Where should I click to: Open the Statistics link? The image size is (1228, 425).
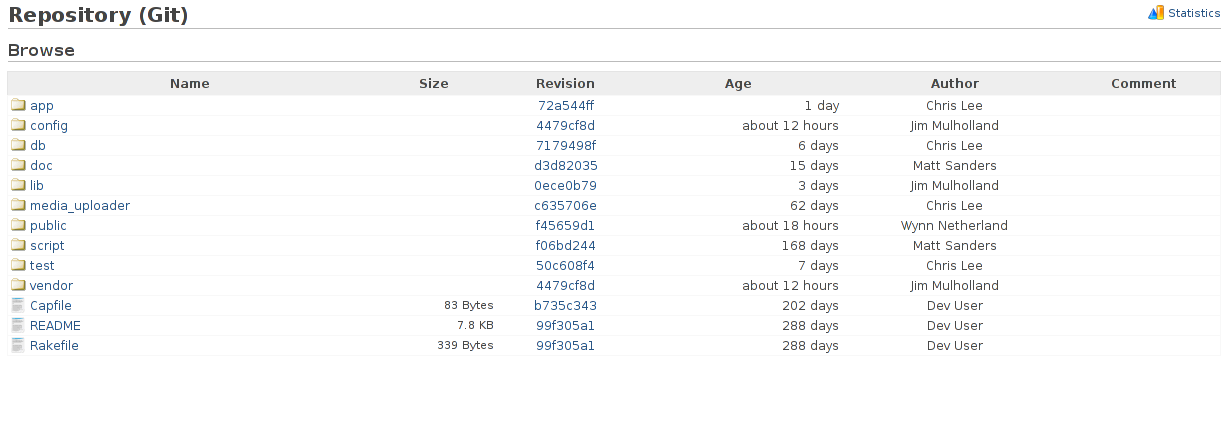tap(1194, 13)
